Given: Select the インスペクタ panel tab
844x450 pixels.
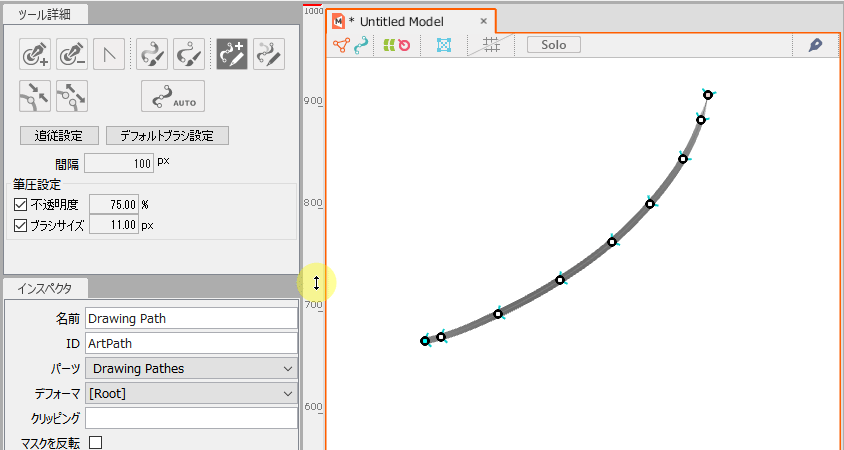Looking at the screenshot, I should coord(46,288).
